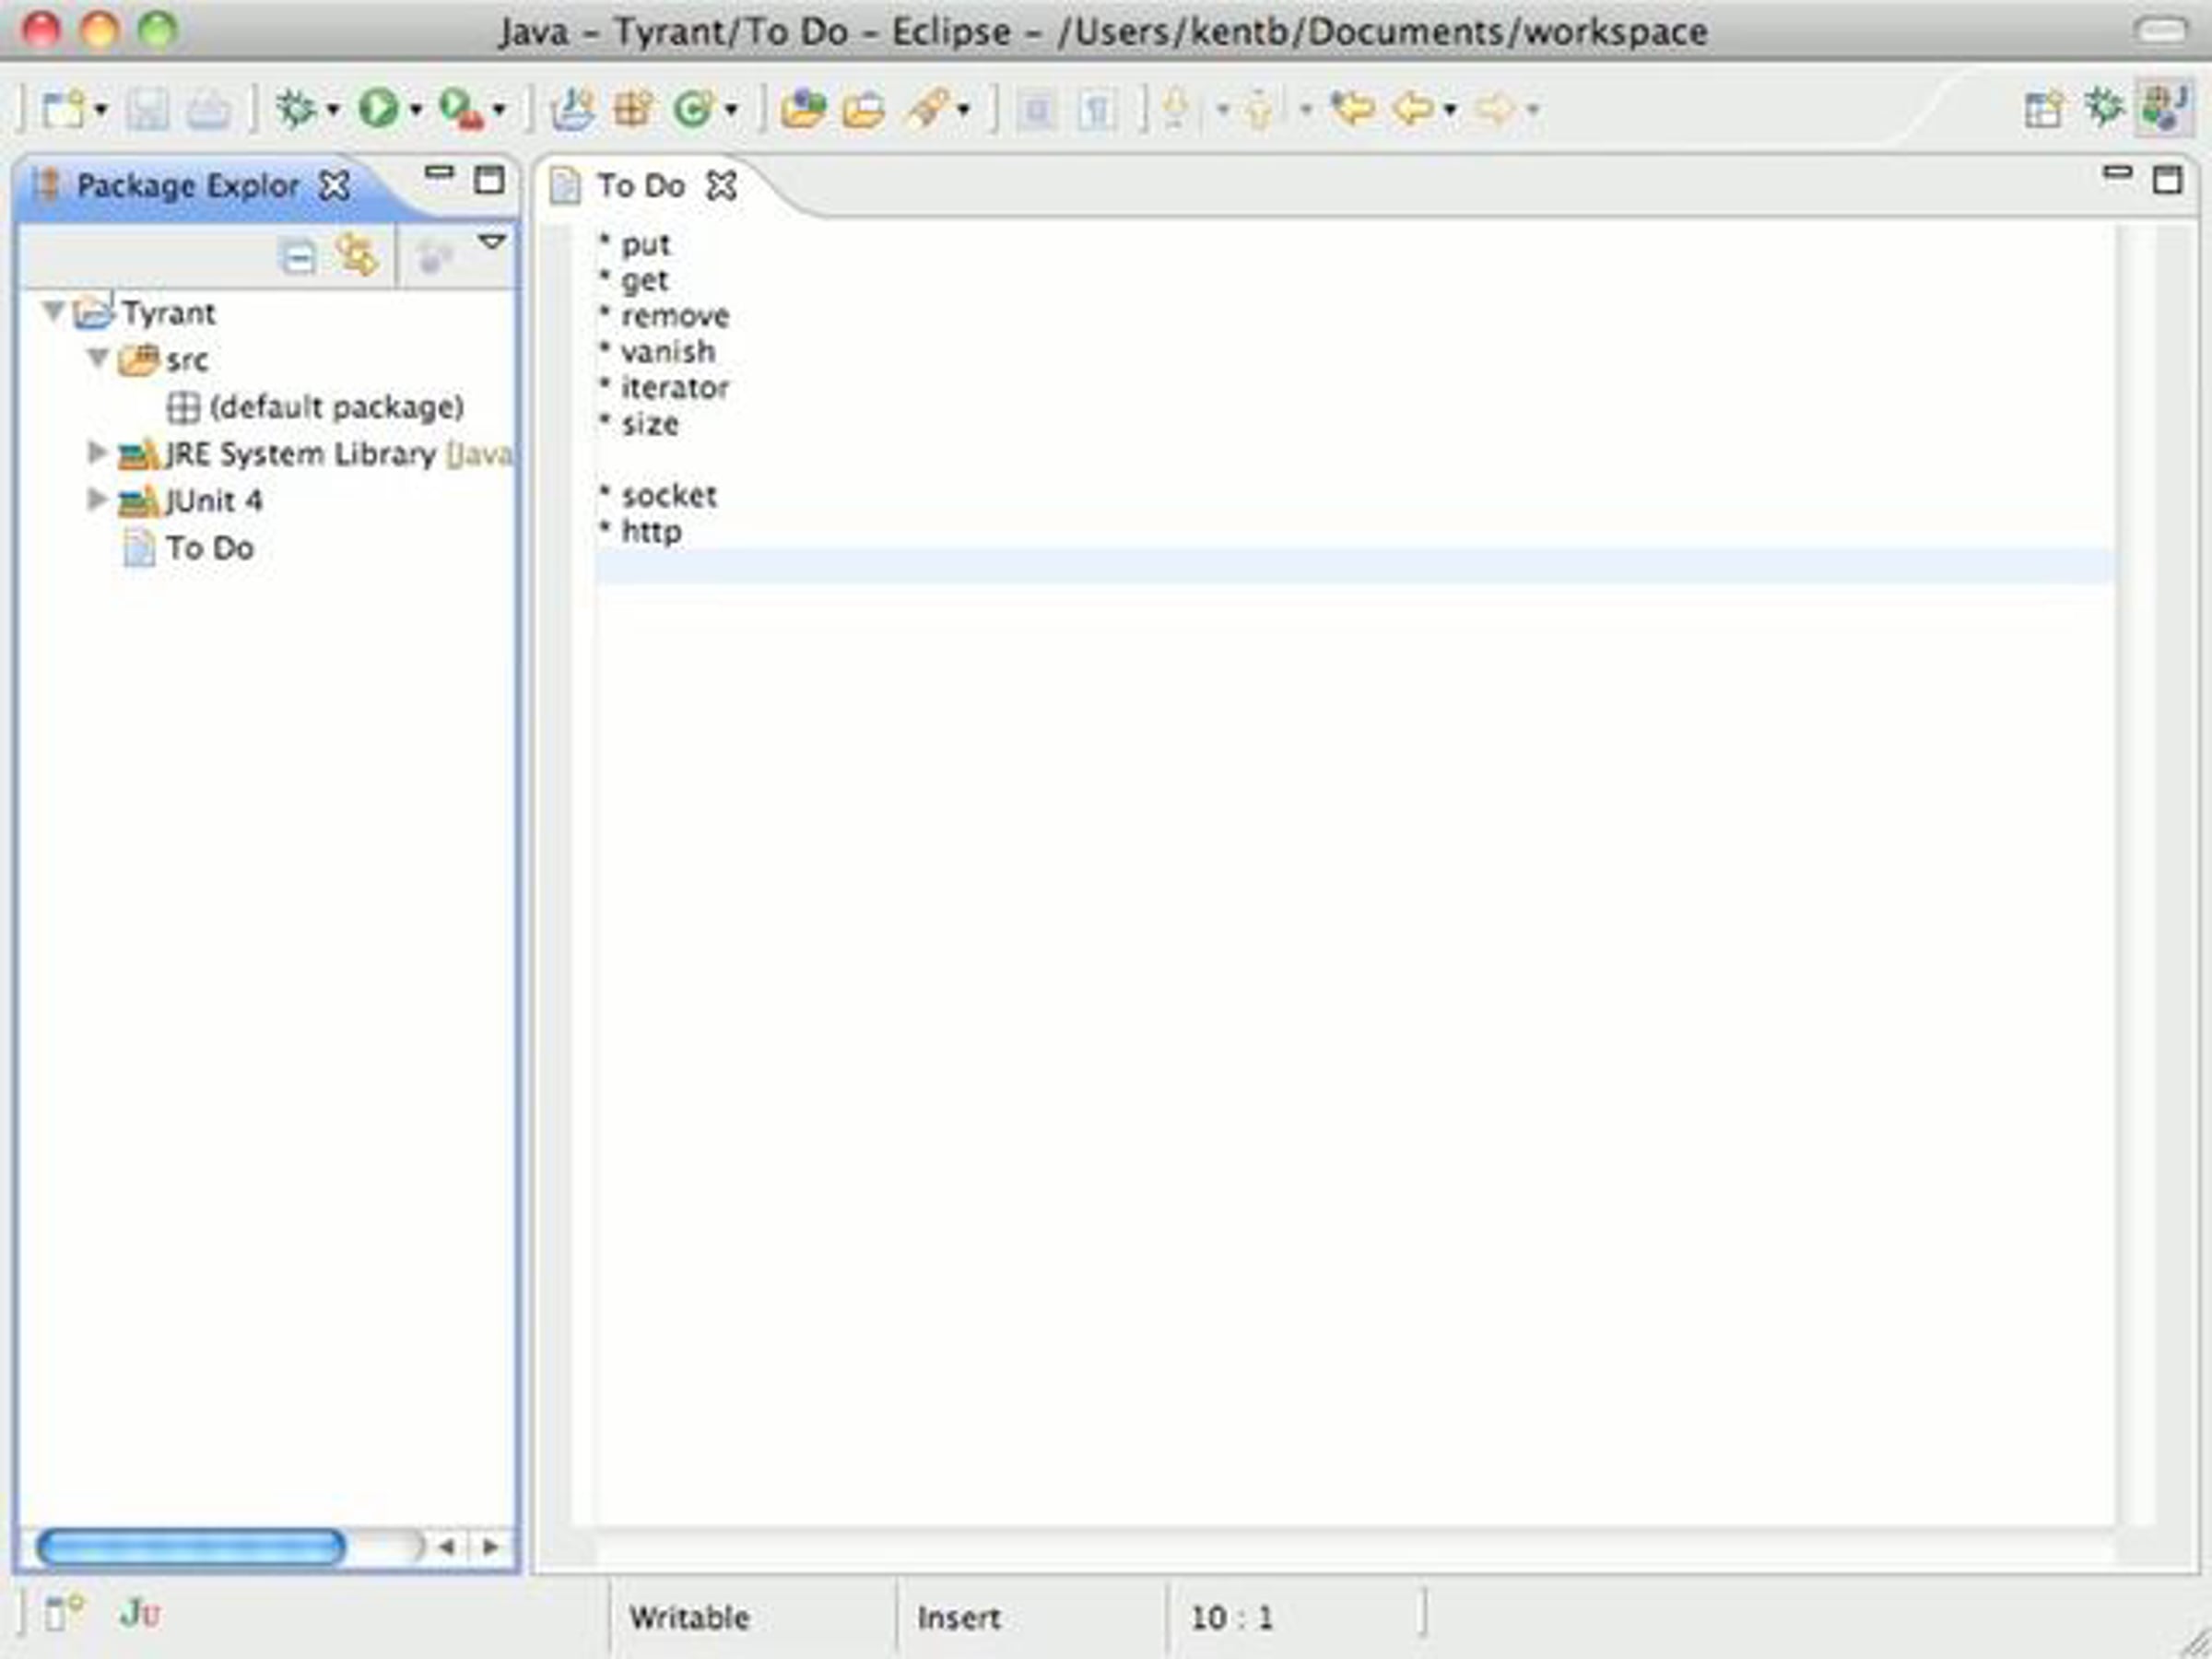Image resolution: width=2212 pixels, height=1659 pixels.
Task: Collapse the src folder node
Action: [x=97, y=358]
